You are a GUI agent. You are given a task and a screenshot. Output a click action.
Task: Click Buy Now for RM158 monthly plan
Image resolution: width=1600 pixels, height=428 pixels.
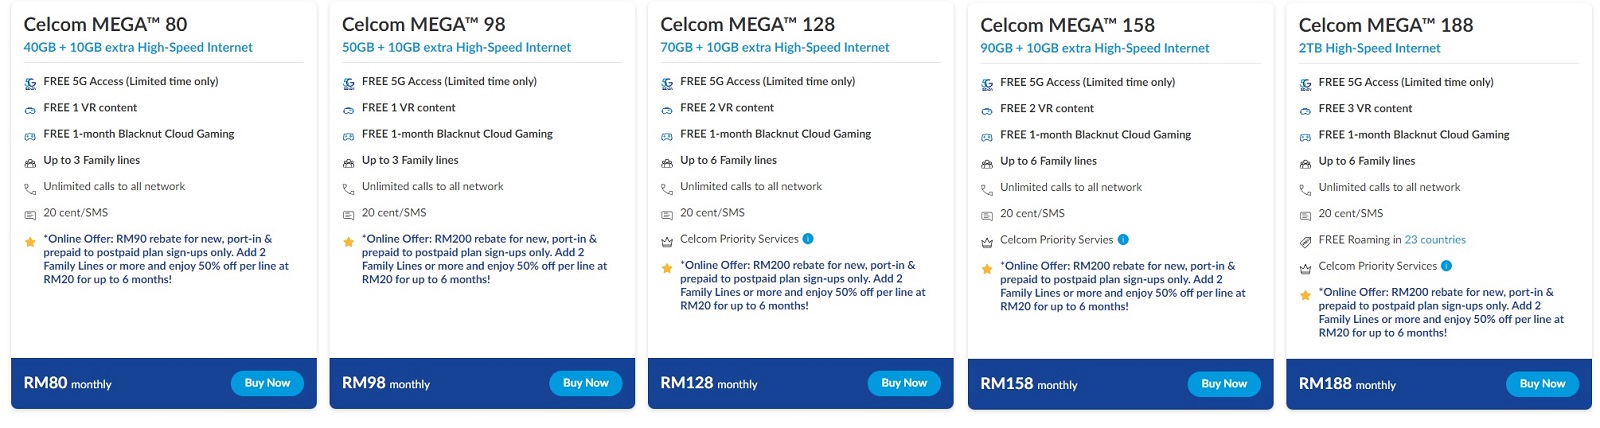click(1224, 384)
